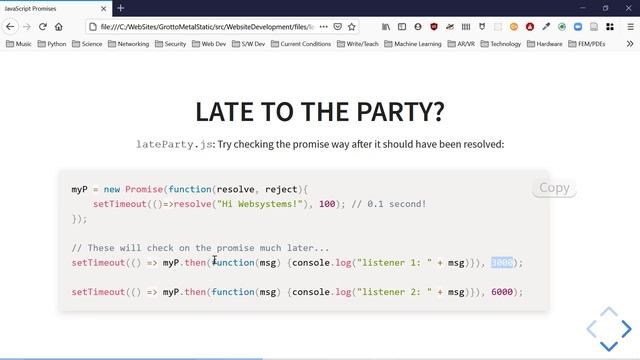The width and height of the screenshot is (640, 360).
Task: Open the browser home page
Action: point(59,27)
